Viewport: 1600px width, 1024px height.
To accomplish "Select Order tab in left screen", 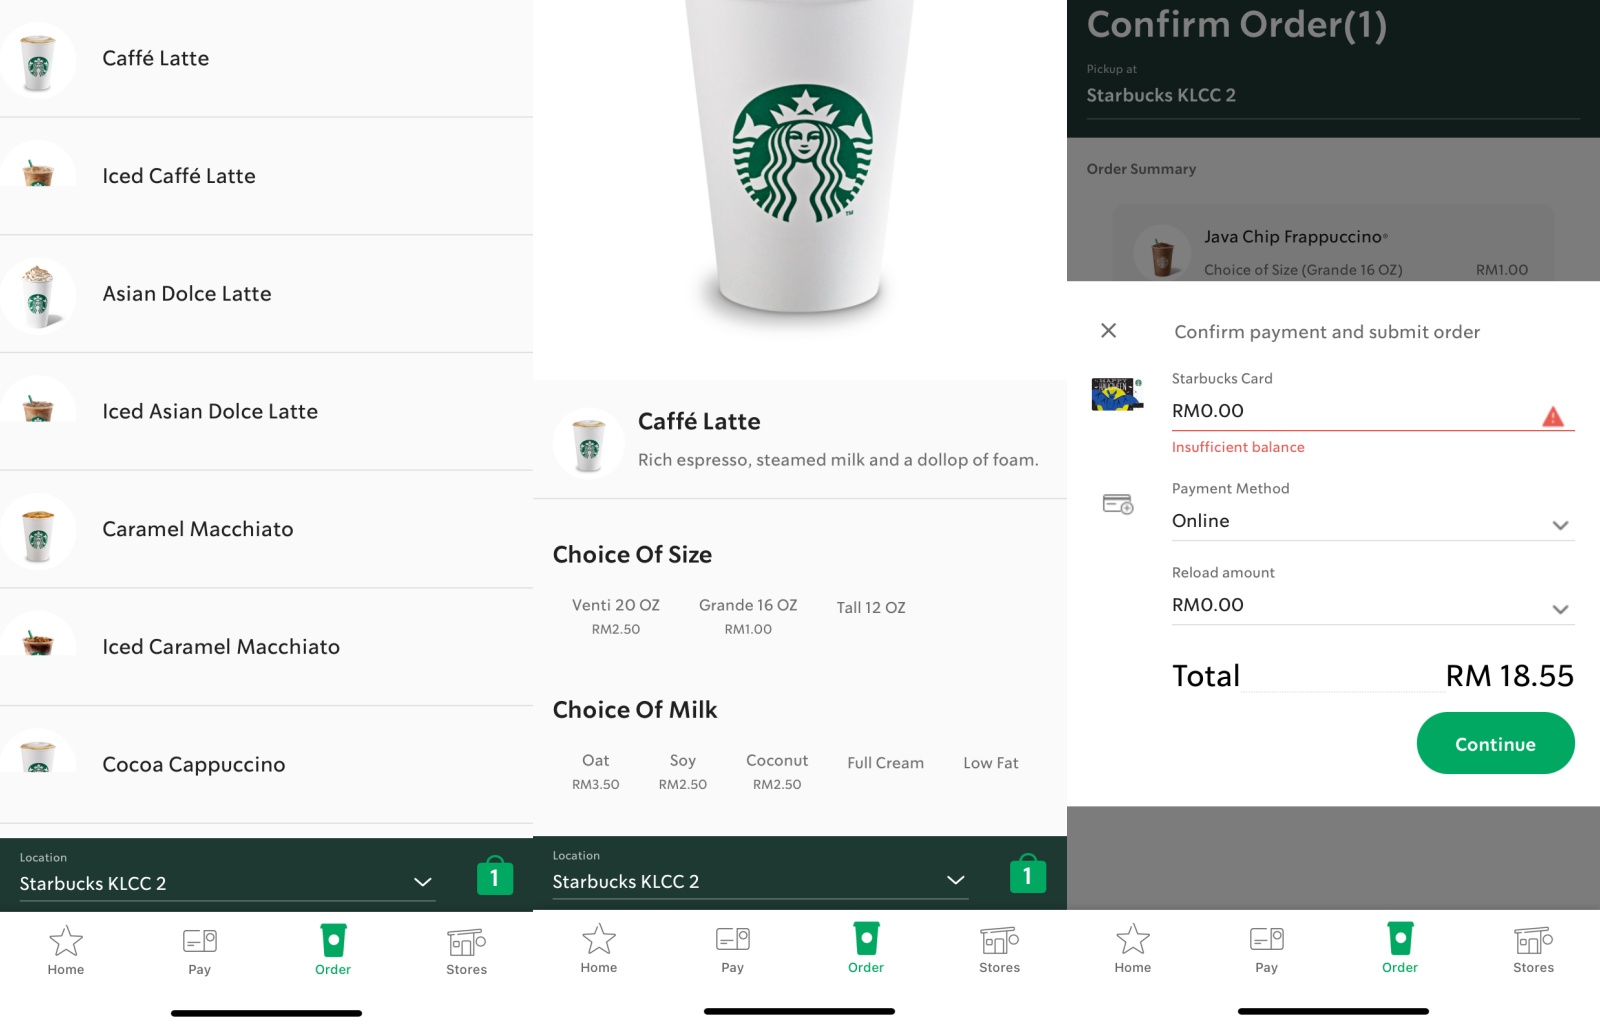I will [333, 950].
